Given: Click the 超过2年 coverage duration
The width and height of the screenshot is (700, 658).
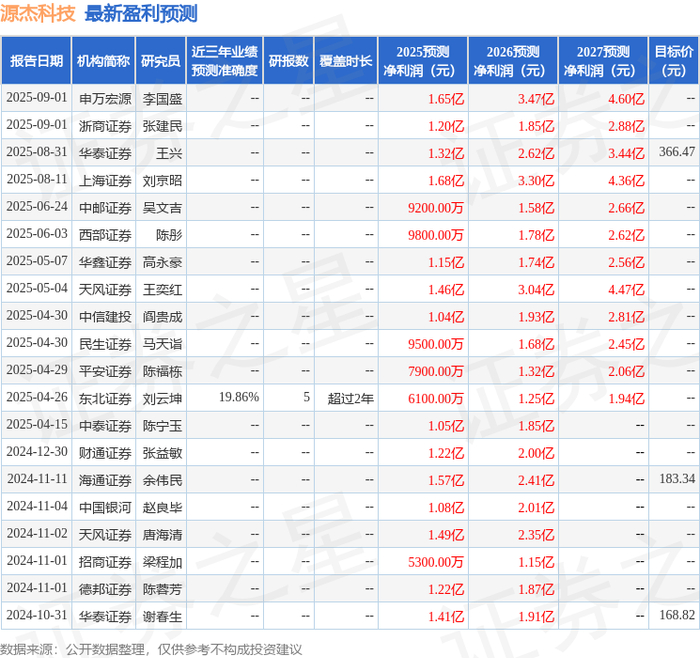Looking at the screenshot, I should pos(350,398).
